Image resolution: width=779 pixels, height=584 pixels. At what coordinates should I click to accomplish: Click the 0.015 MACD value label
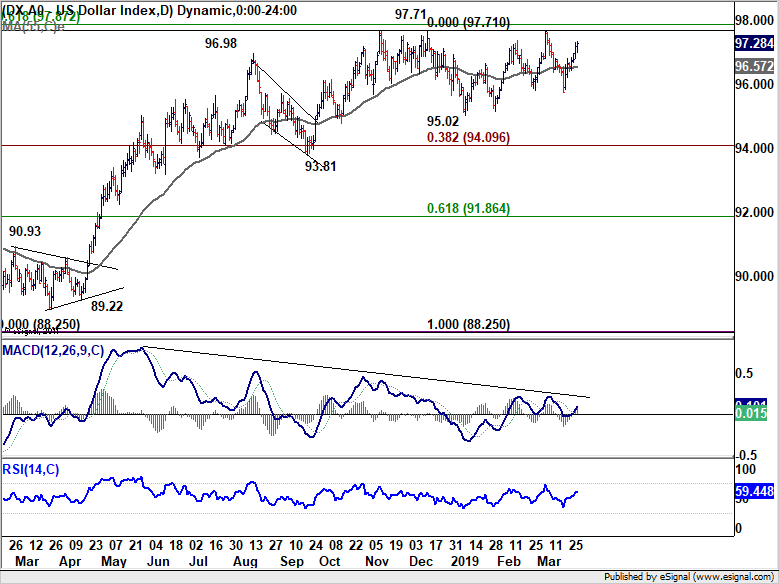point(751,414)
